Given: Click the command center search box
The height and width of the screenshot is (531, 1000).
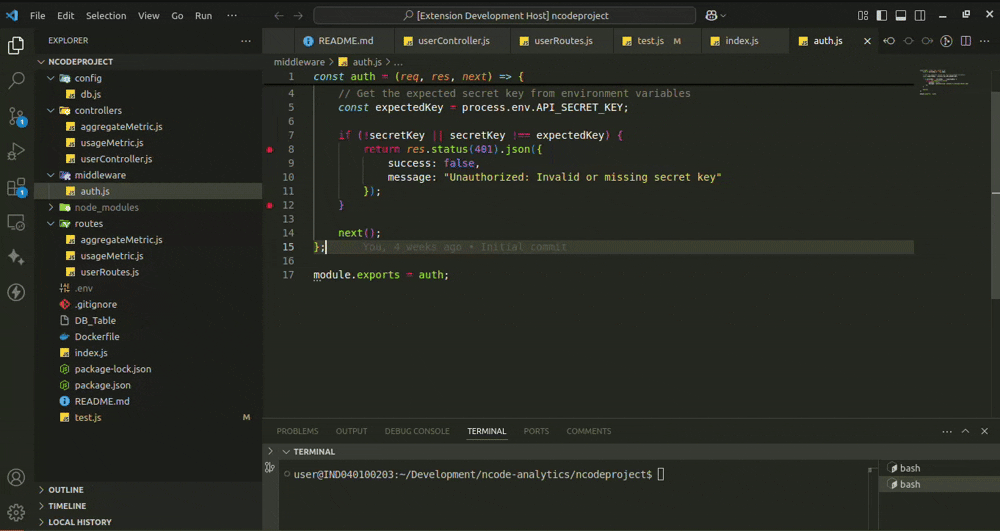Looking at the screenshot, I should (x=504, y=15).
